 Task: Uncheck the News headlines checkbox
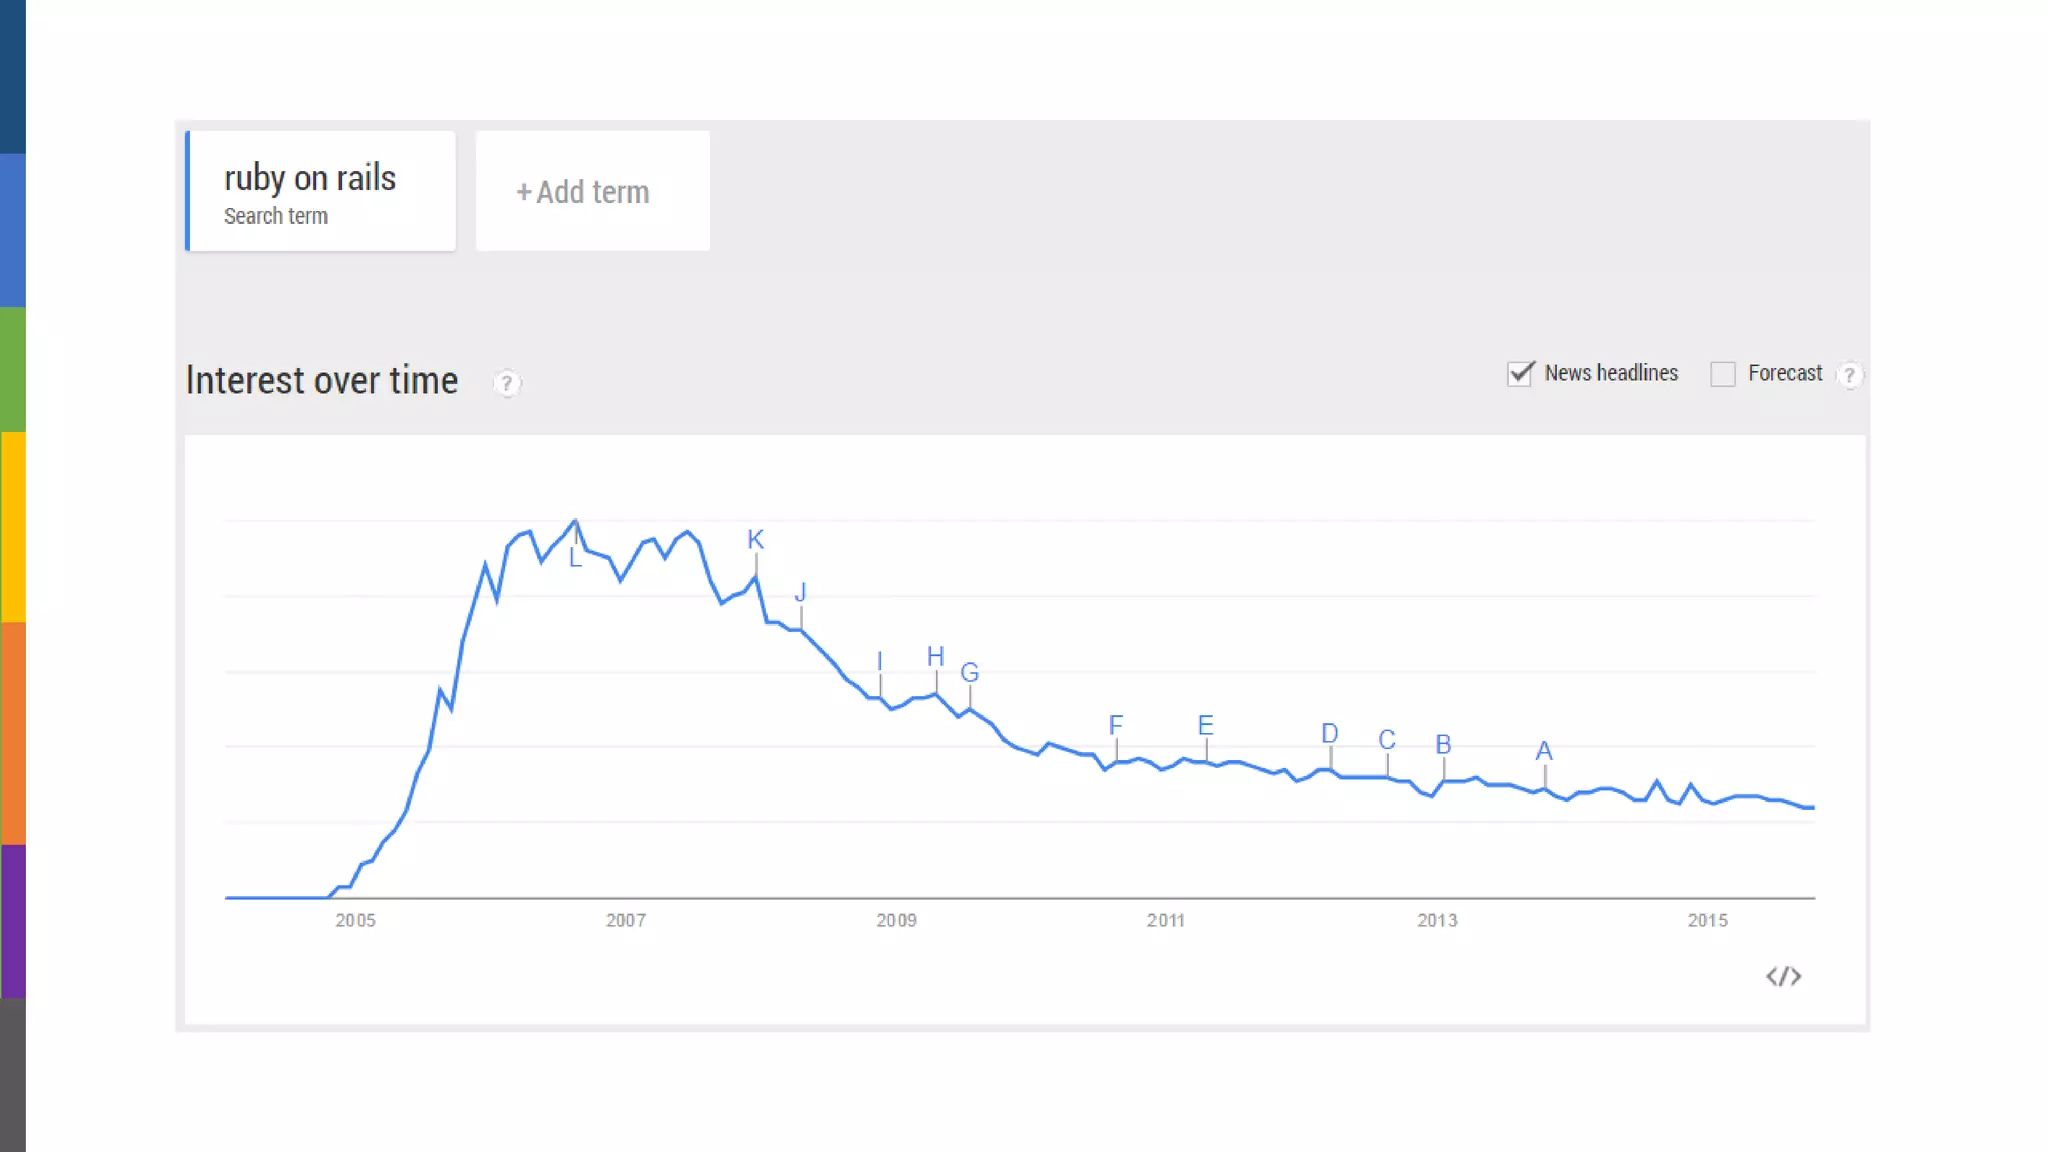1520,374
